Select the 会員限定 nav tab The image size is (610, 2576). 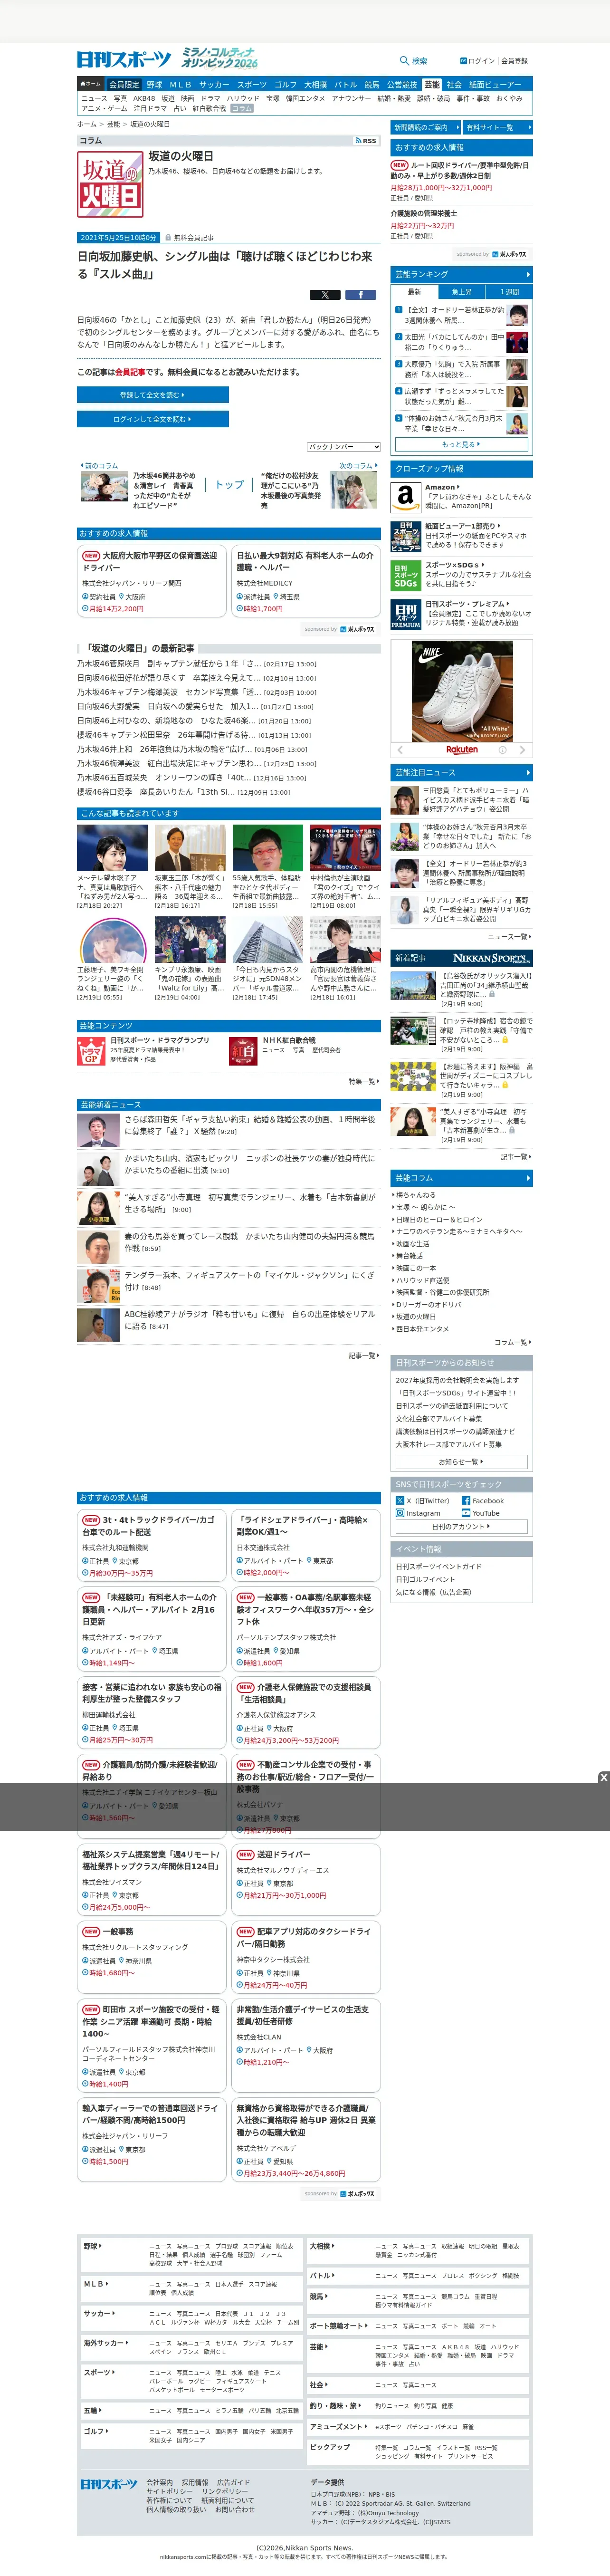click(x=124, y=84)
